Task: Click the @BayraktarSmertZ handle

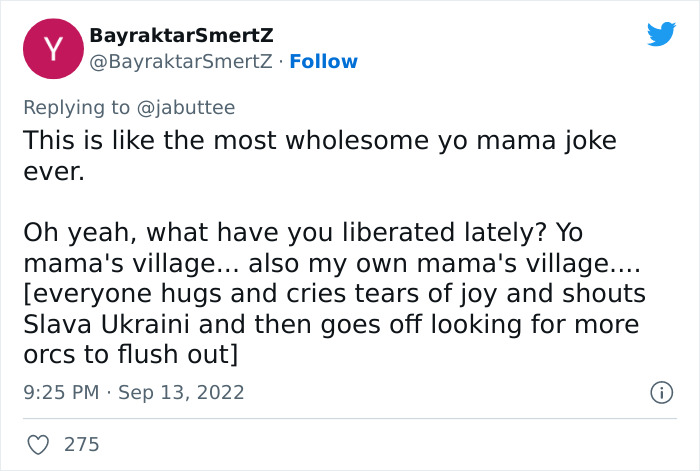Action: pyautogui.click(x=181, y=61)
